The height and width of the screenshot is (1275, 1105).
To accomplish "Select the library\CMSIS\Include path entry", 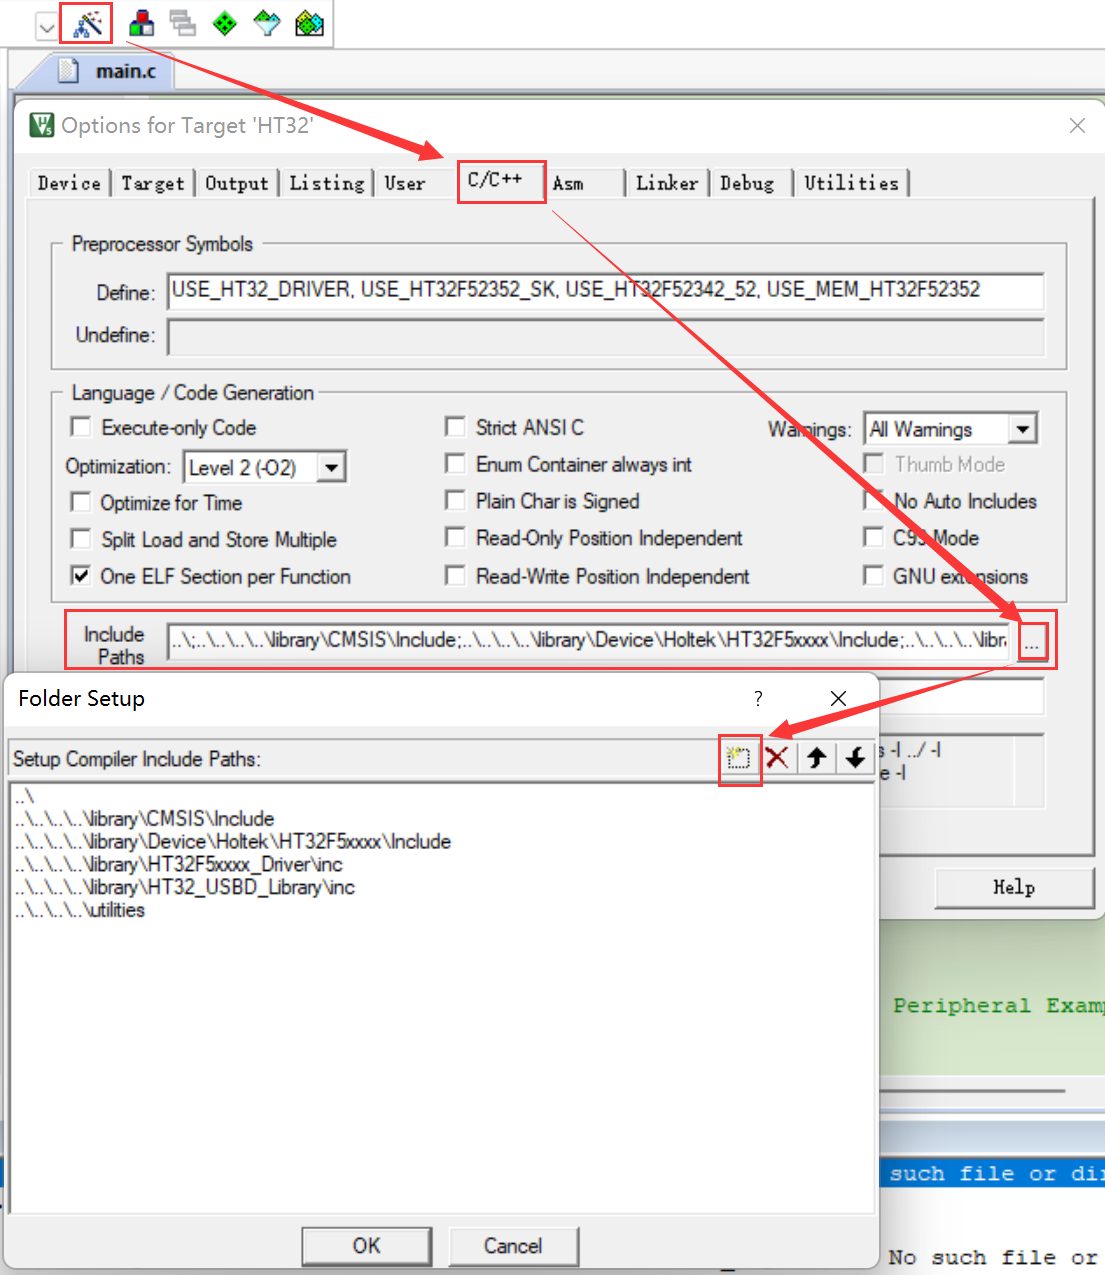I will click(x=145, y=818).
